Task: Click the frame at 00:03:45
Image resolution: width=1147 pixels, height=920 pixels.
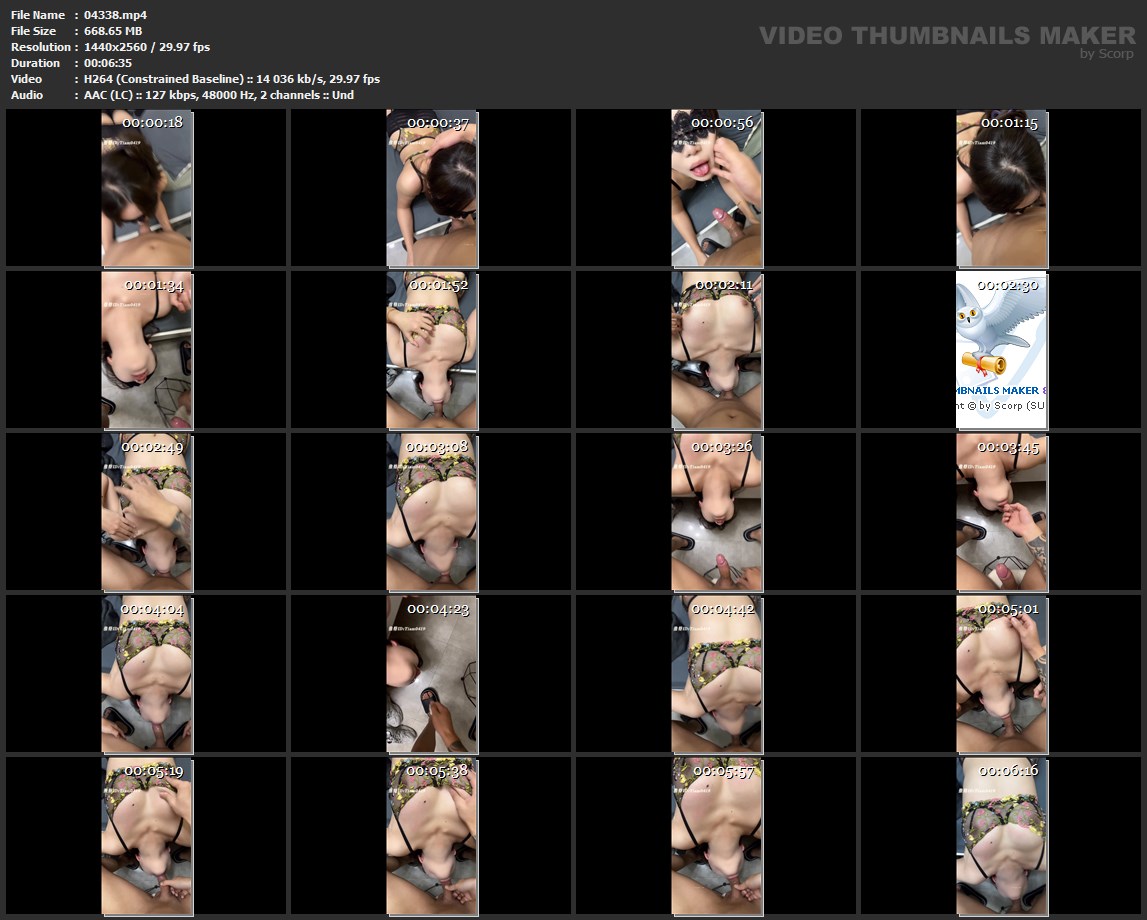Action: [1001, 512]
